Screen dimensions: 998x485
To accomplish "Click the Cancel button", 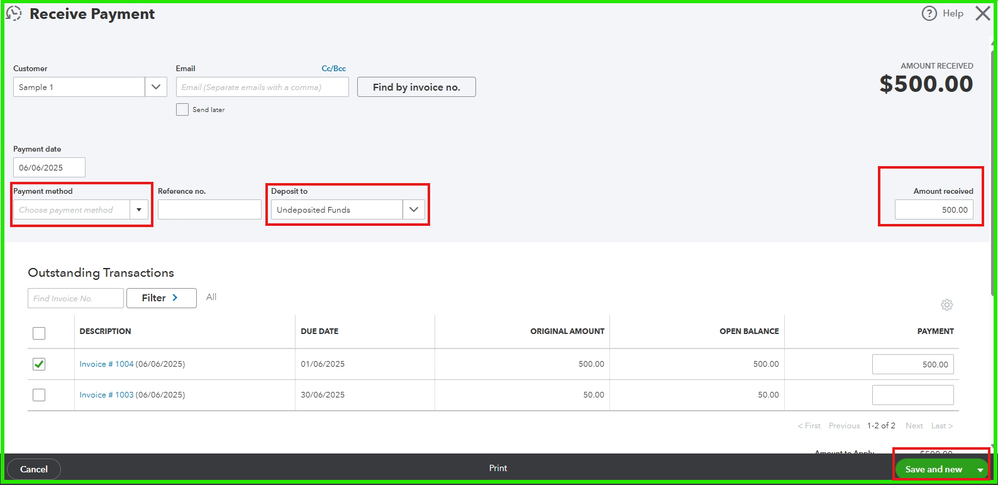I will point(34,469).
